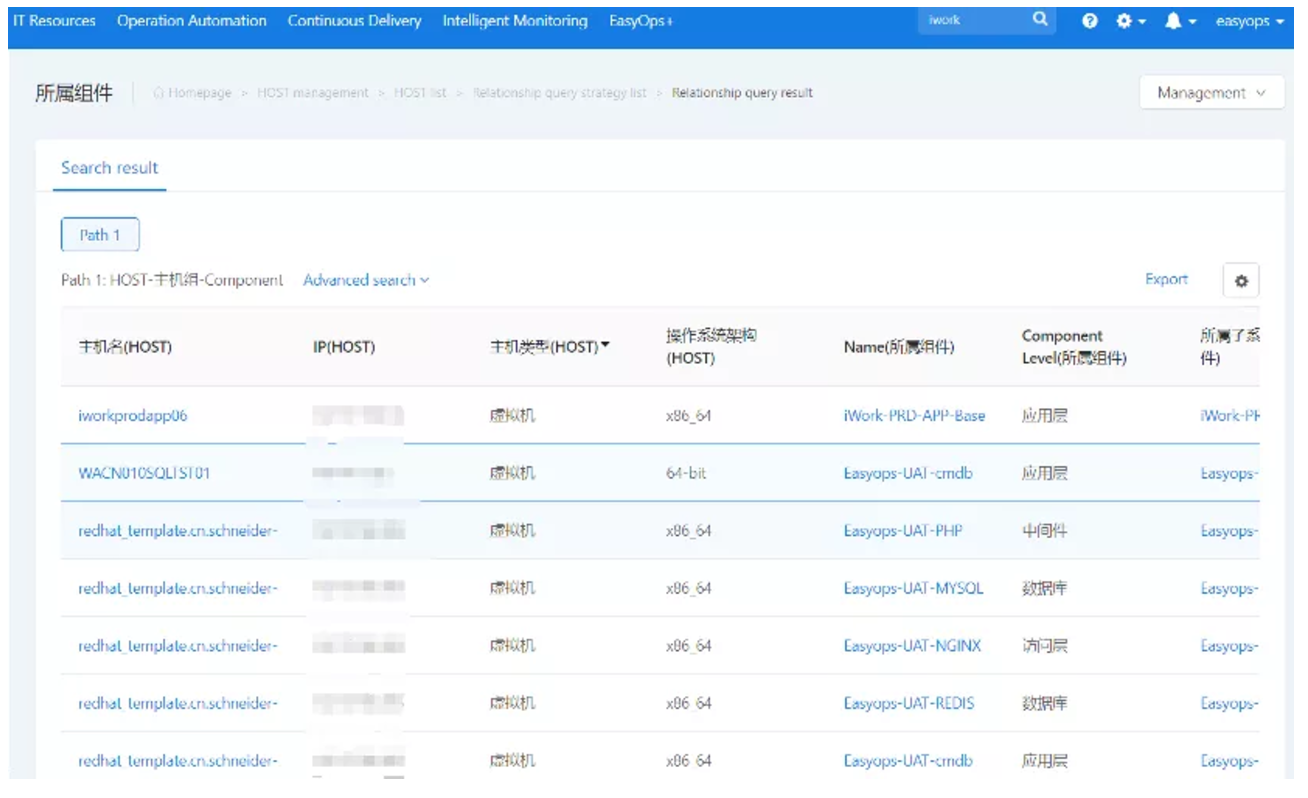Open redhat_template host in Easyops-UAT-REDIS row

click(x=178, y=704)
